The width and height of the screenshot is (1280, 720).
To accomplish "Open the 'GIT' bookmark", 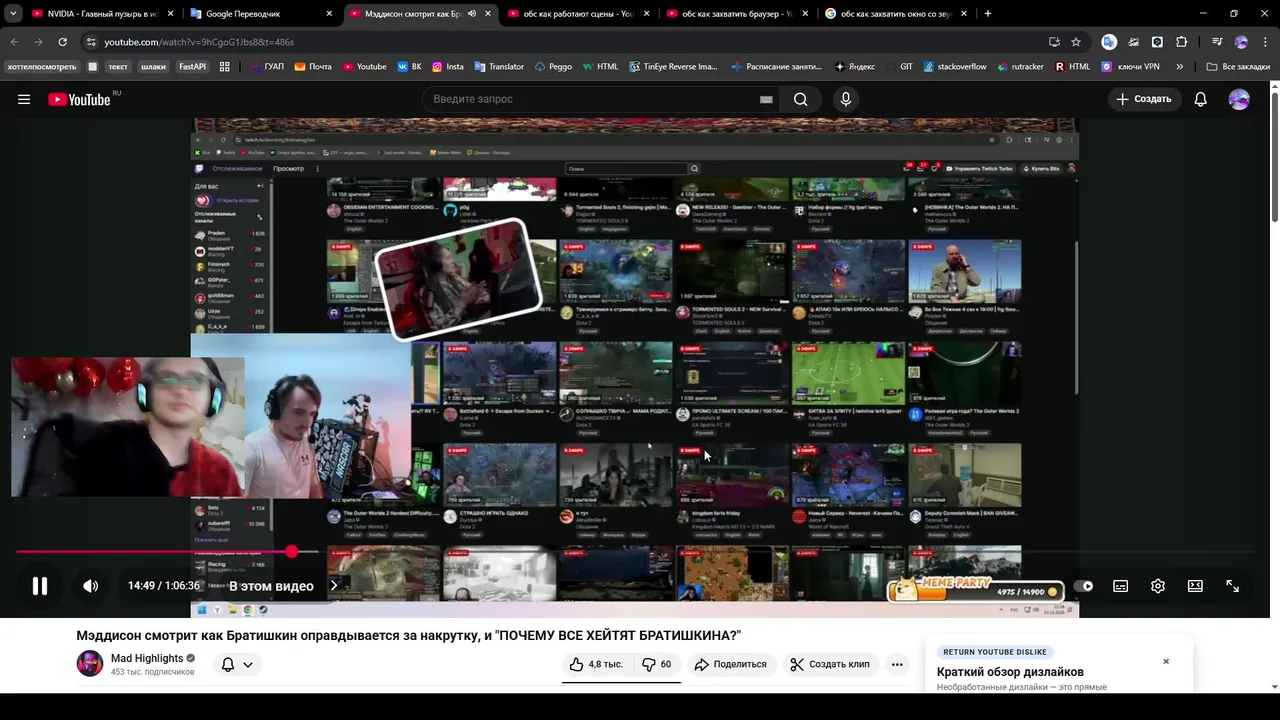I will pos(899,67).
